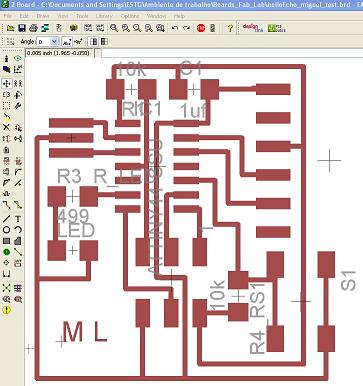363x386 pixels.
Task: Select the Delete X tool
Action: pyautogui.click(x=7, y=127)
